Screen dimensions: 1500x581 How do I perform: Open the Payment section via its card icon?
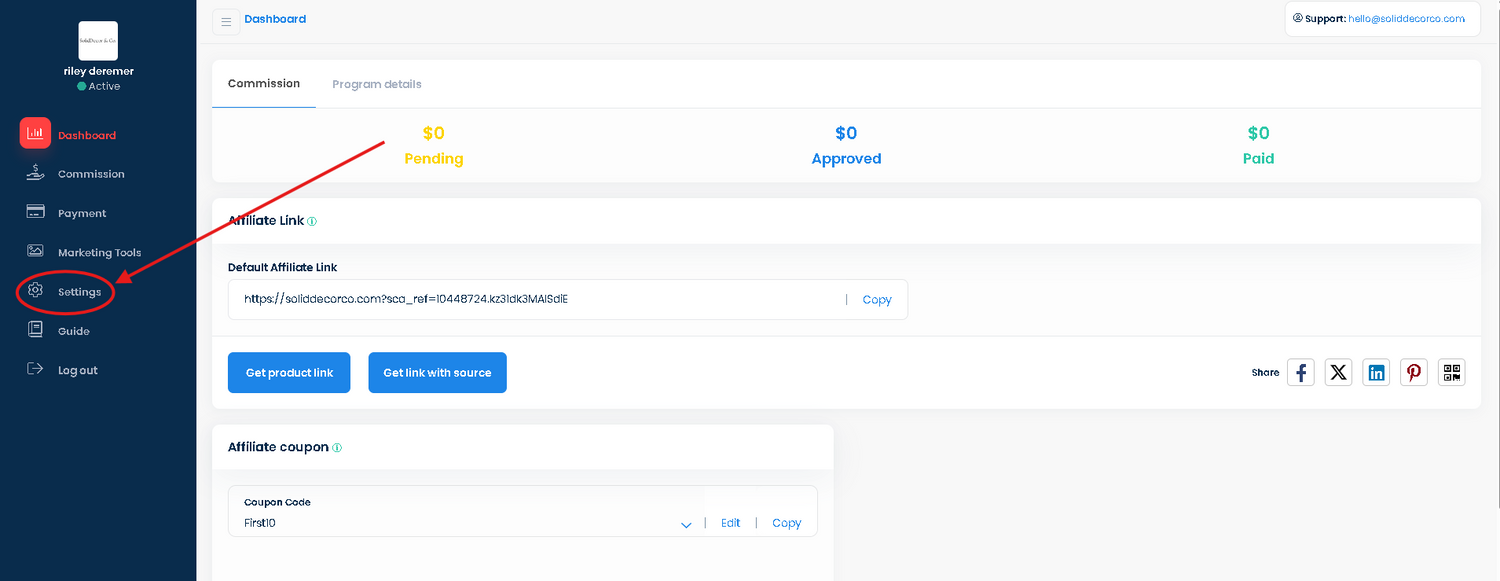click(x=34, y=212)
